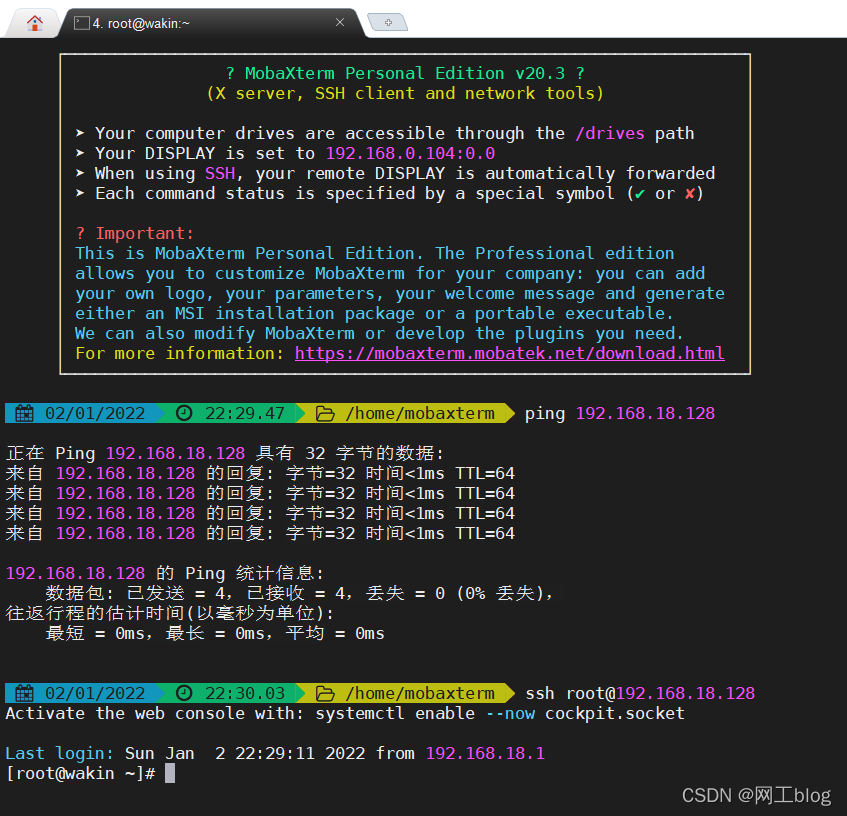847x816 pixels.
Task: Click '/home/mobaxterm' path in the ping prompt
Action: point(420,414)
